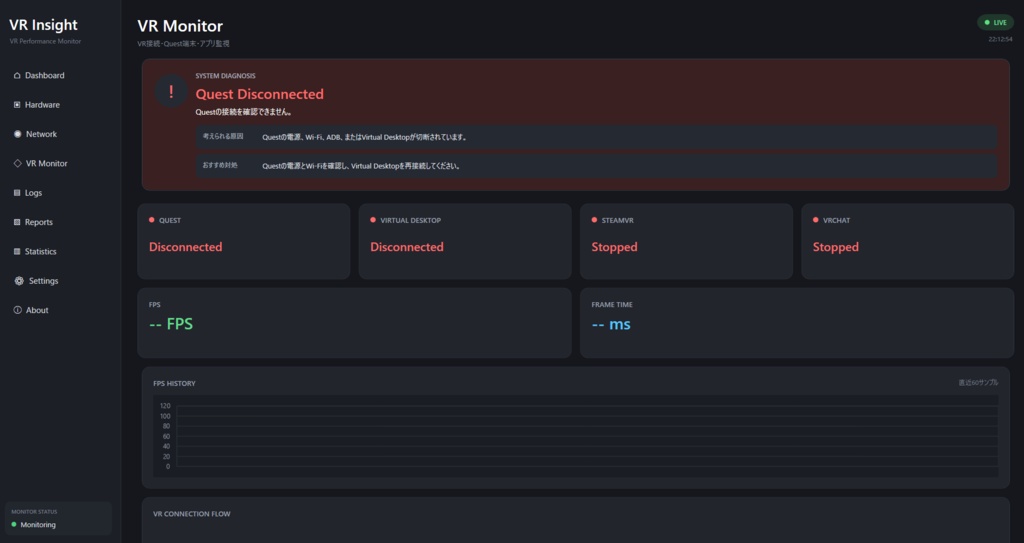Image resolution: width=1024 pixels, height=543 pixels.
Task: Click the 120 axis label on chart
Action: coord(165,406)
